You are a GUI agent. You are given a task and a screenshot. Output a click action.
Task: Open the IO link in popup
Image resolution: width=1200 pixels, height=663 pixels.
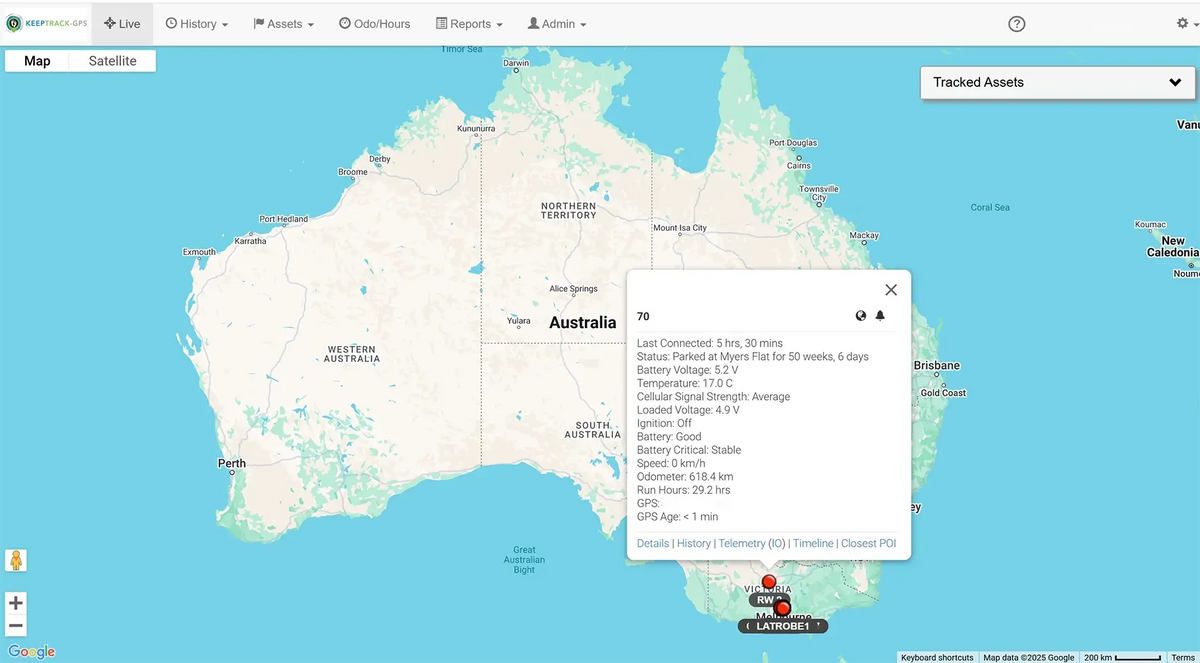776,543
